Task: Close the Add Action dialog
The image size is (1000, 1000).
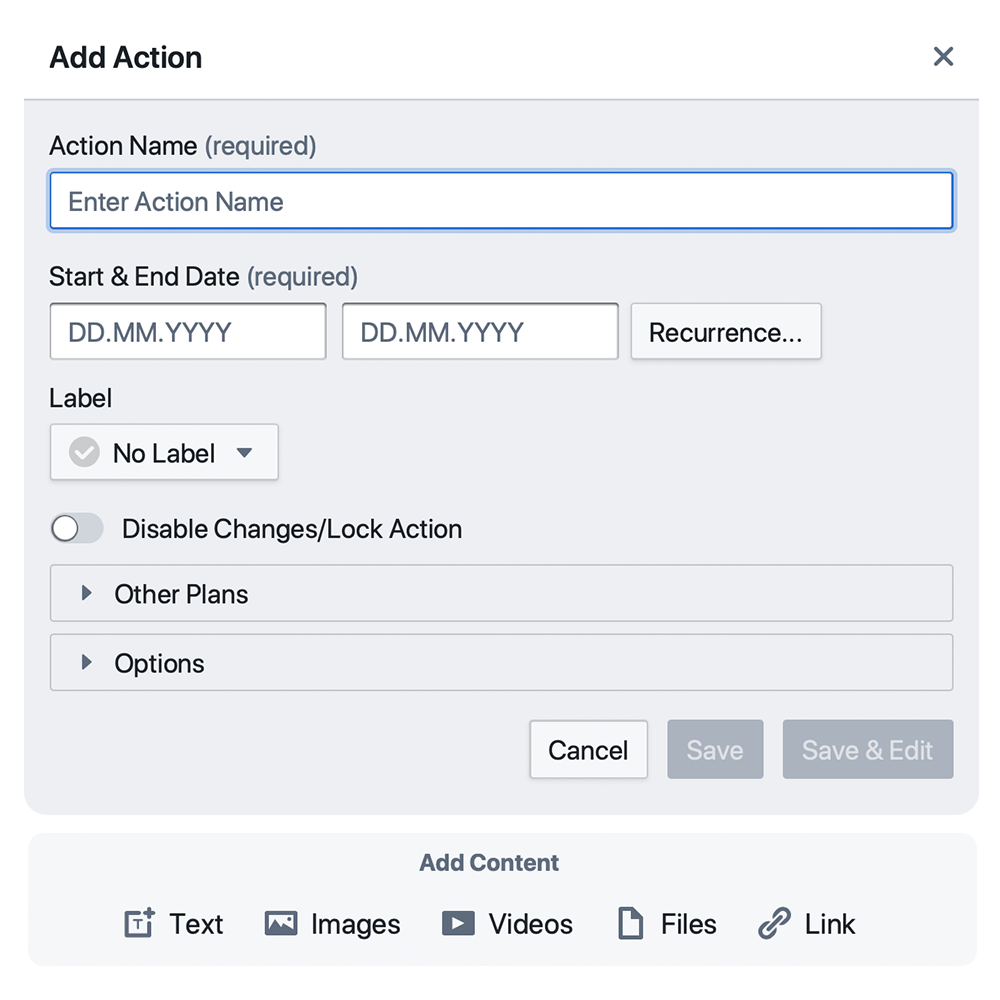Action: click(x=943, y=57)
